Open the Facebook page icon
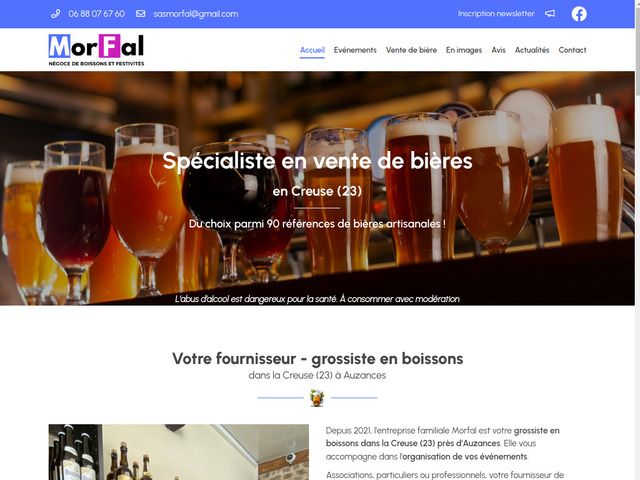 [579, 14]
